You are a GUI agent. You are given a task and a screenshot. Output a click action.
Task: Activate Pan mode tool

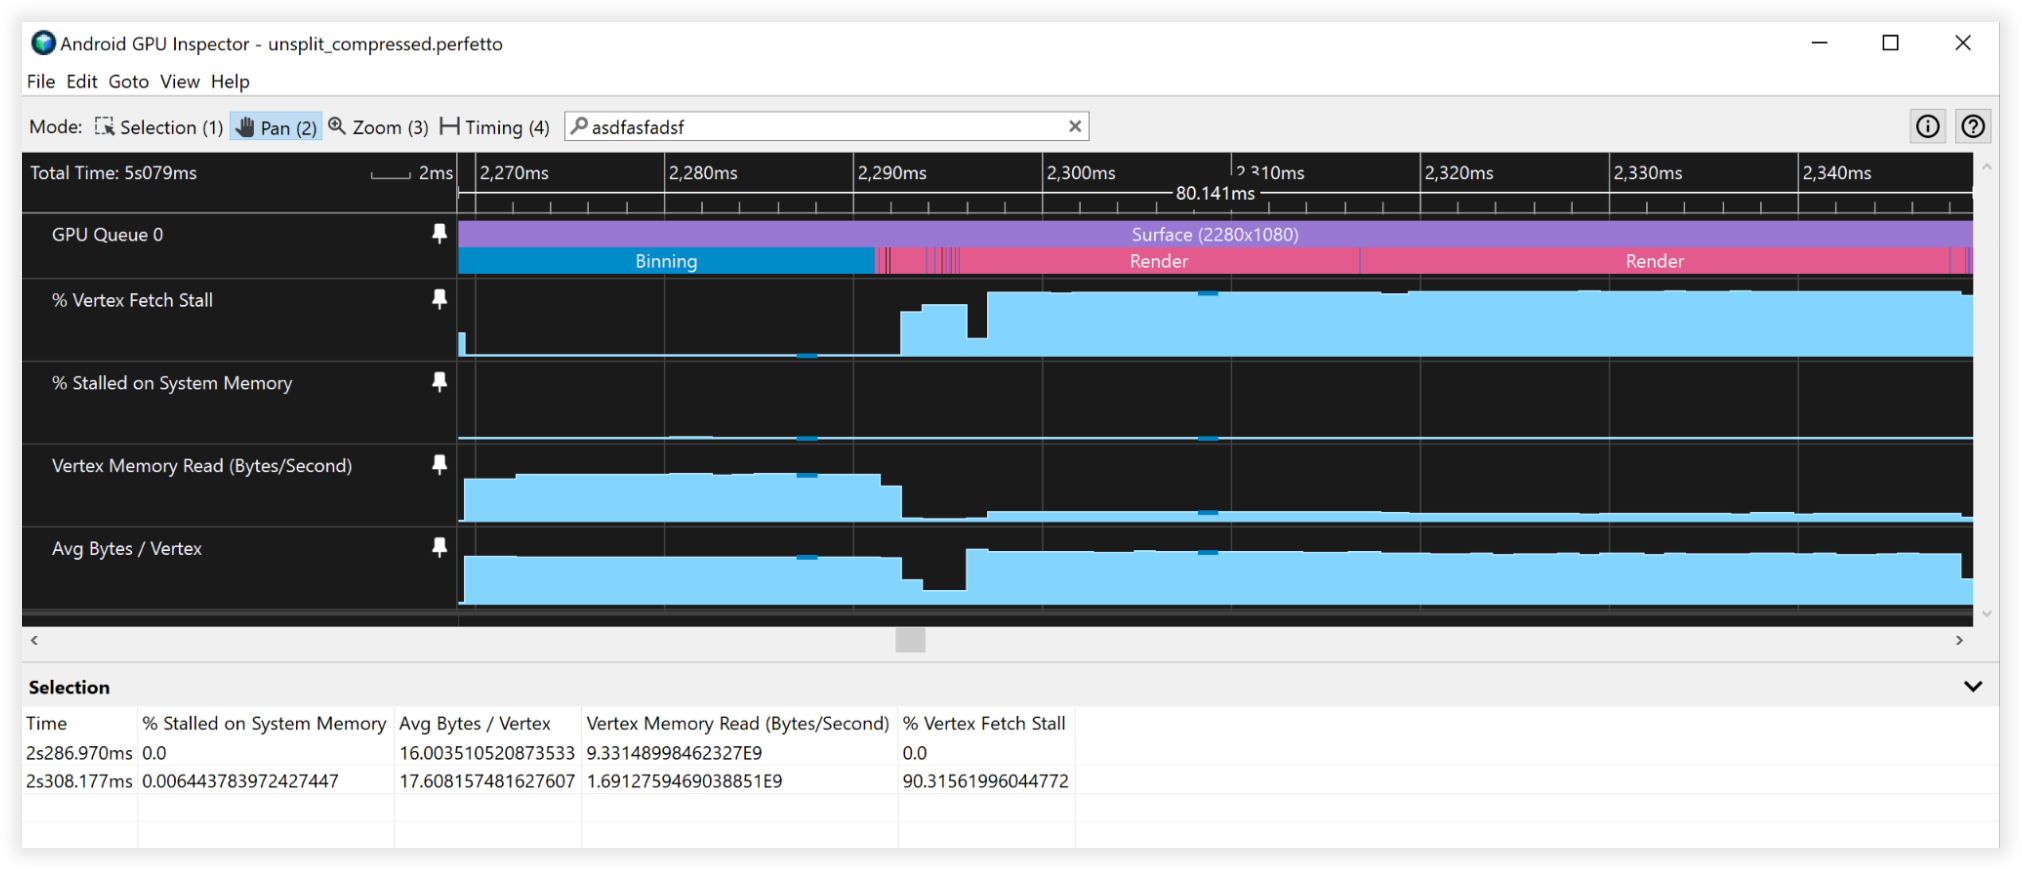[276, 127]
